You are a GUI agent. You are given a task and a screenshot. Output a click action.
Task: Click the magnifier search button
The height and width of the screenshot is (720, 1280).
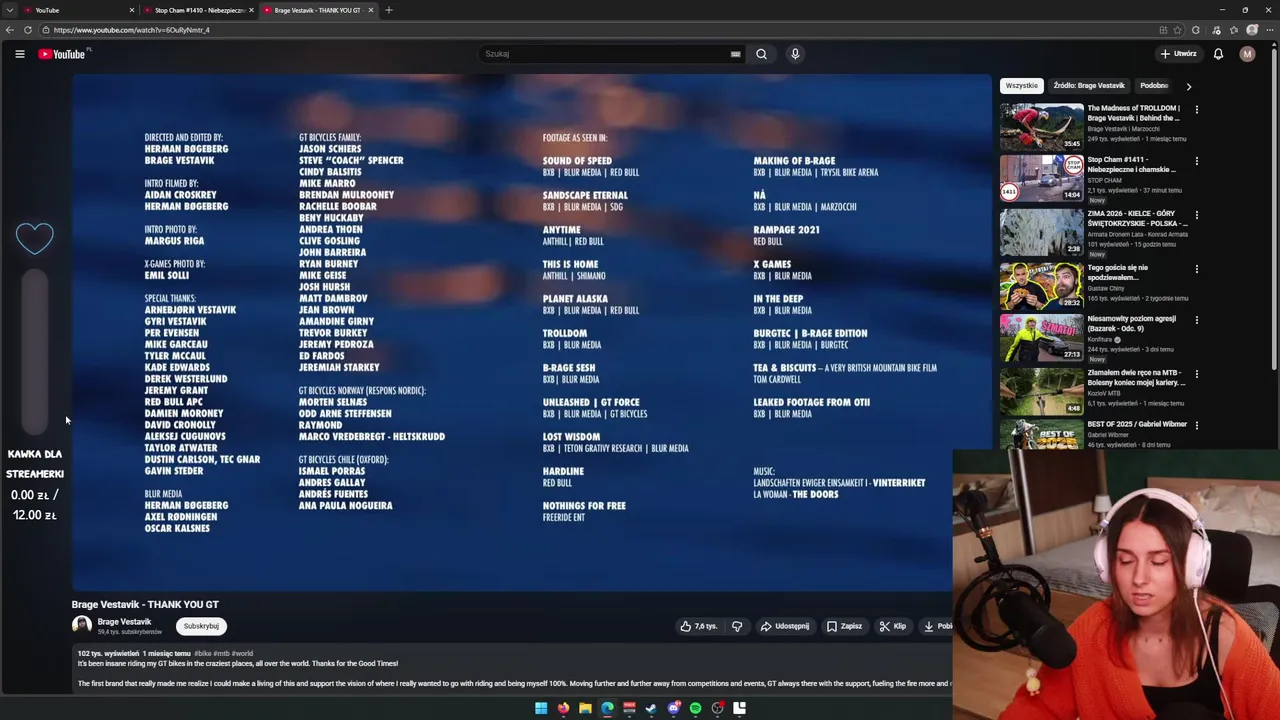pyautogui.click(x=761, y=54)
